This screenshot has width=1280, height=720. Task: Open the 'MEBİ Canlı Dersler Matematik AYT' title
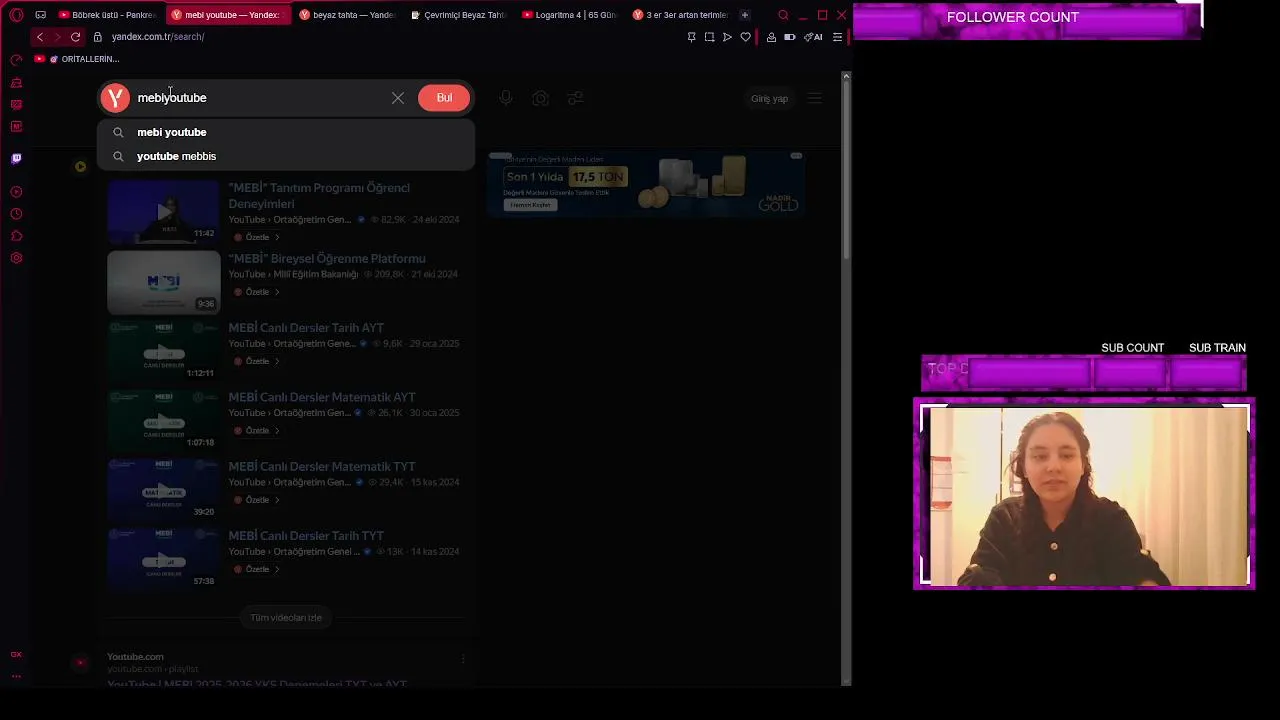point(322,397)
